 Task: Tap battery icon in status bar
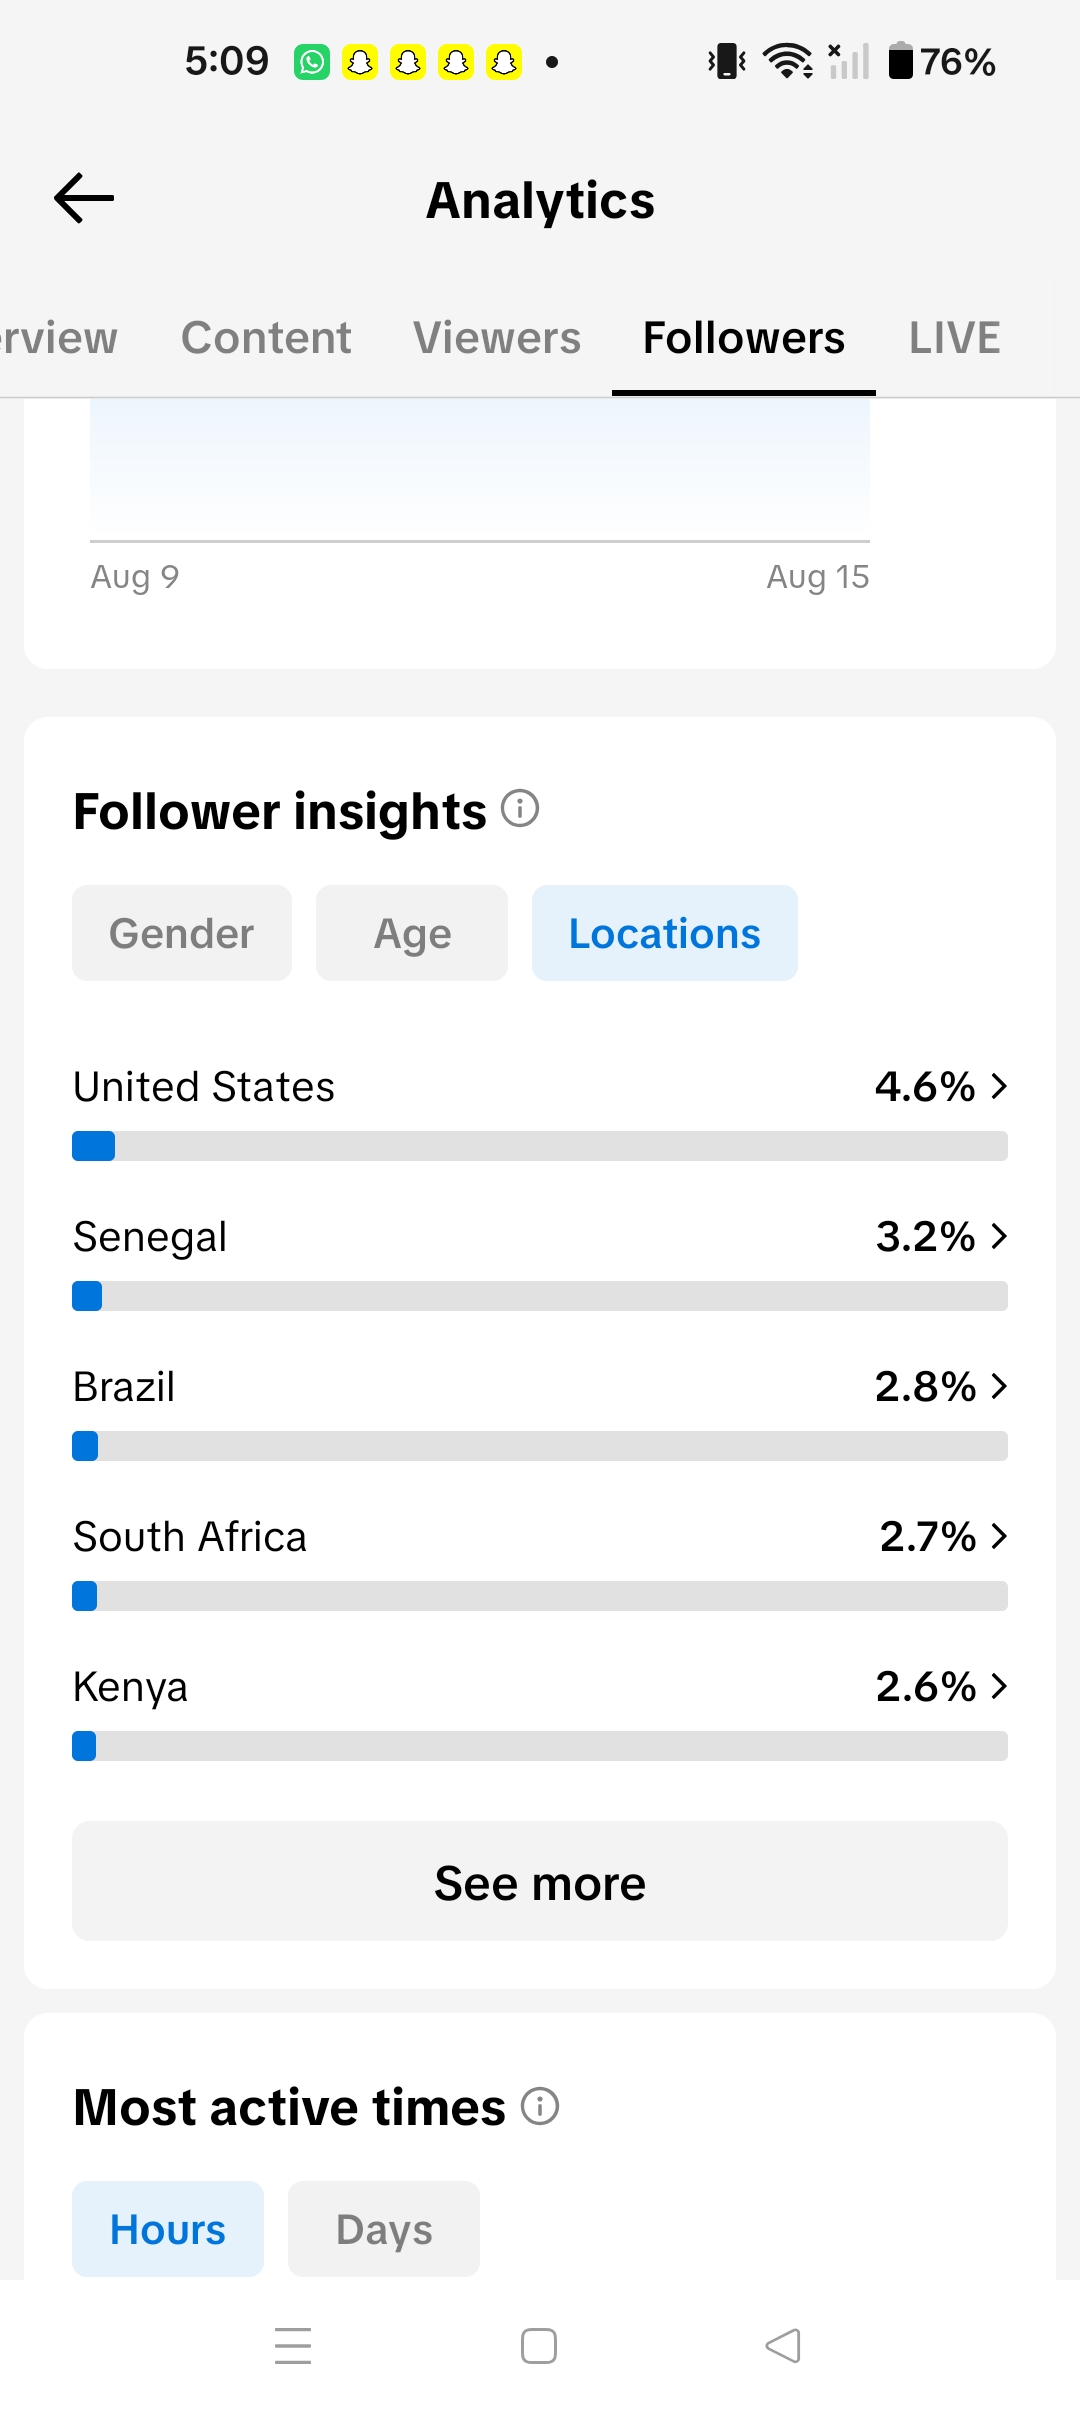tap(901, 61)
